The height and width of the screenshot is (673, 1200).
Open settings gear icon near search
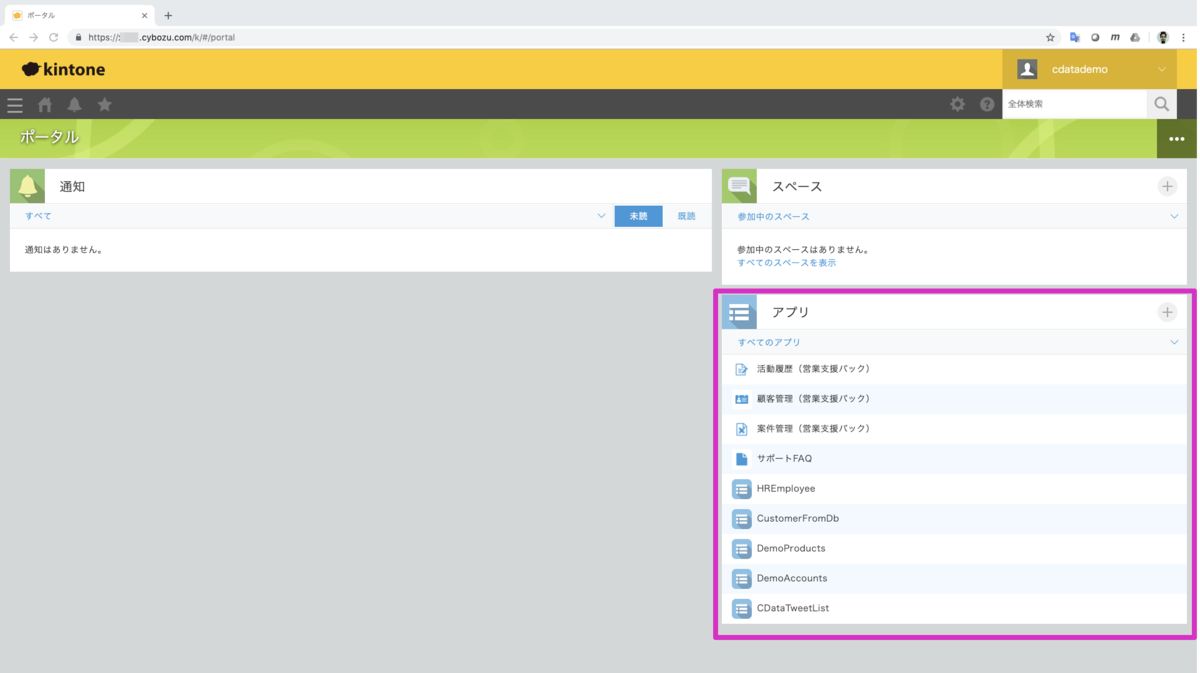point(957,104)
